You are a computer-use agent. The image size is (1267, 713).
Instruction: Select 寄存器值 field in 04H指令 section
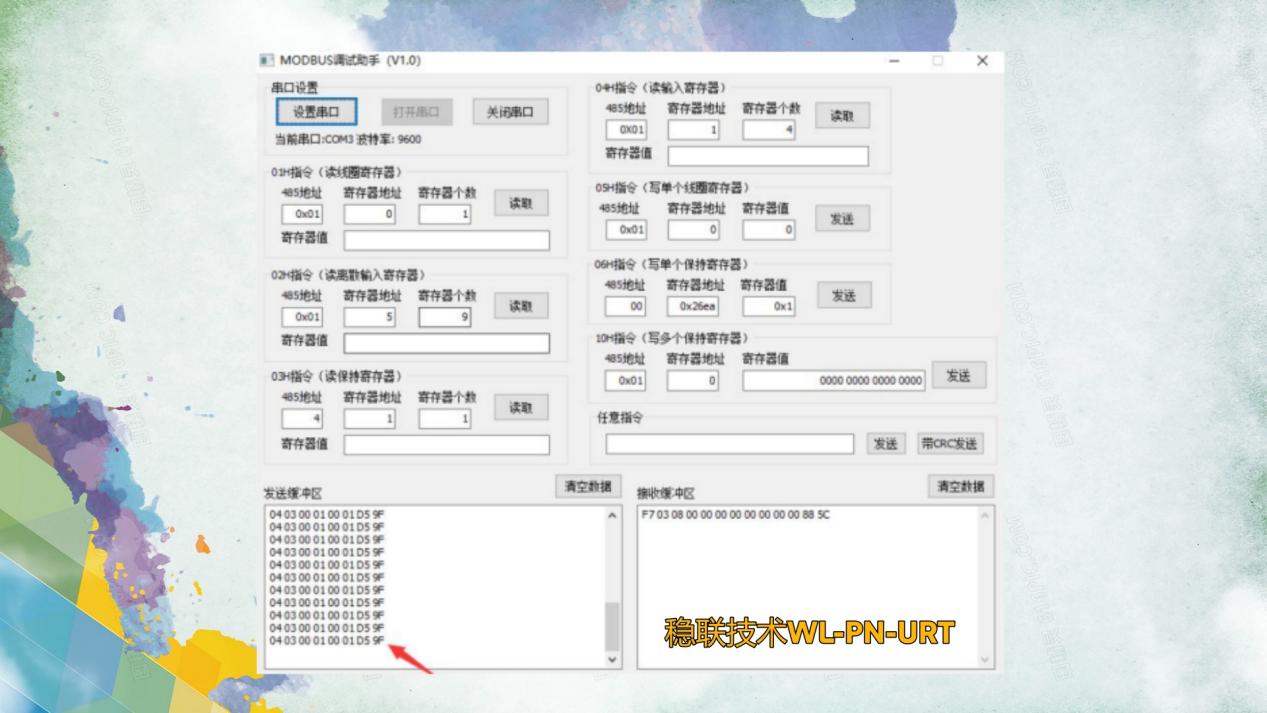point(768,156)
